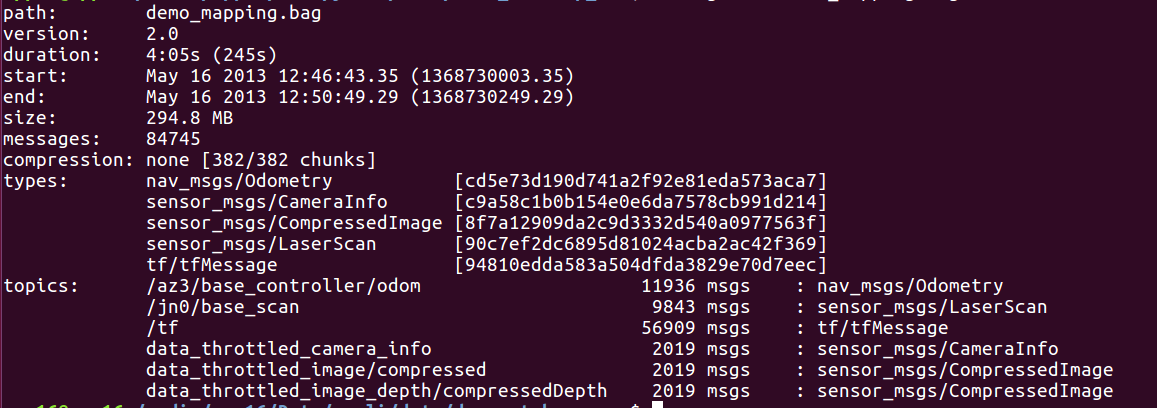Click the terminal cursor at the prompt
Viewport: 1157px width, 408px height.
pos(656,404)
